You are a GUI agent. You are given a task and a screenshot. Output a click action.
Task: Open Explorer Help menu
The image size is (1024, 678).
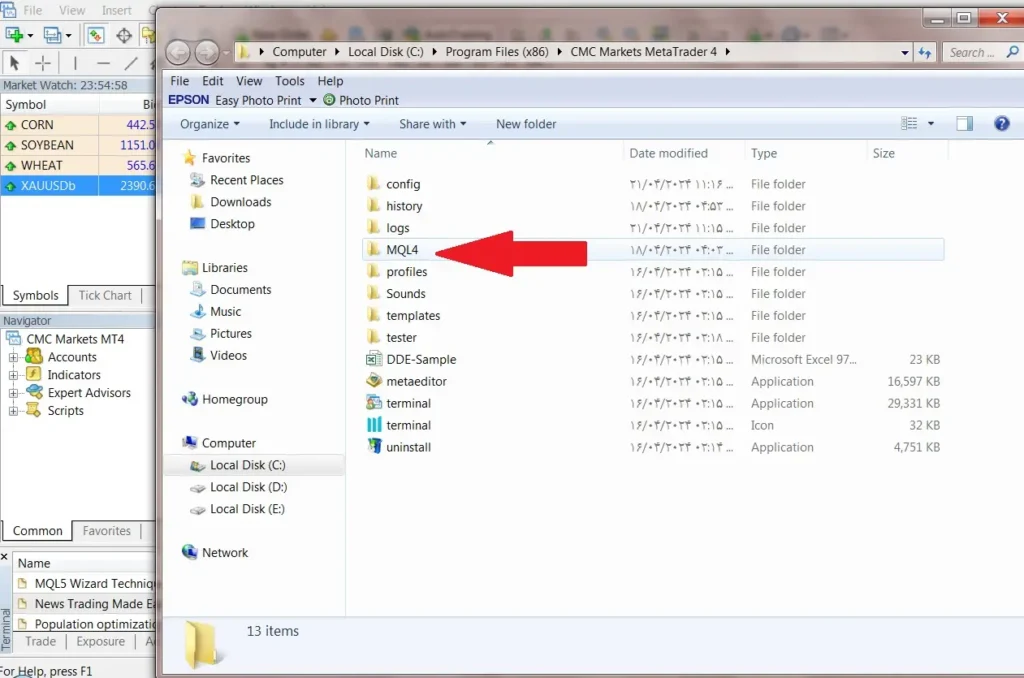click(330, 81)
